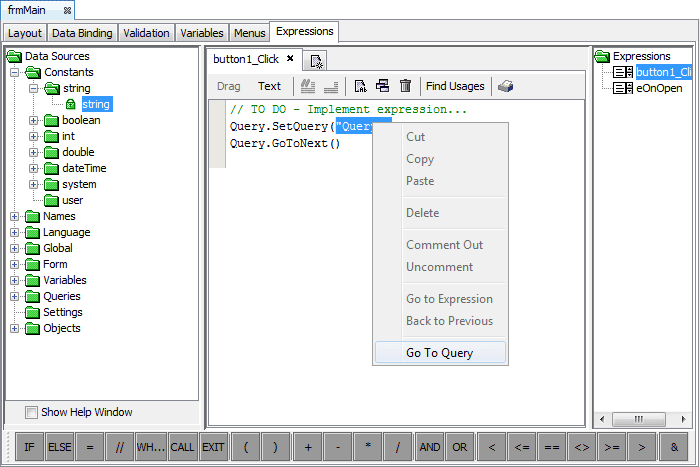Screen dimensions: 700x467
Task: Insert the ELSE keyword button
Action: [x=60, y=447]
